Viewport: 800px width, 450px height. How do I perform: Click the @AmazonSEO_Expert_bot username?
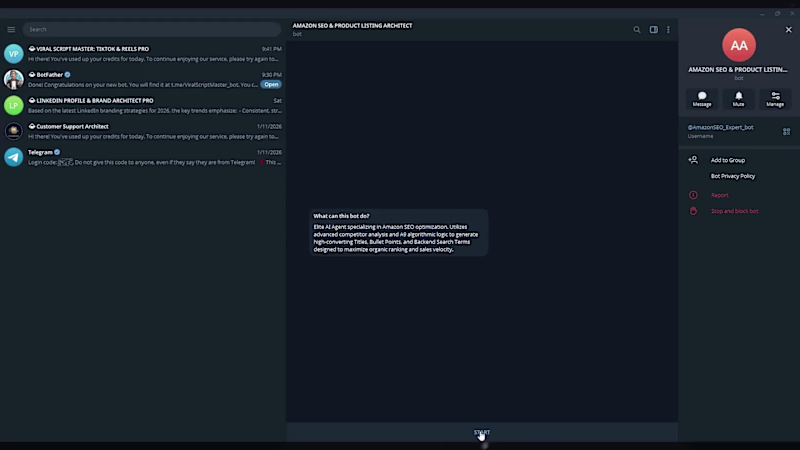coord(720,128)
